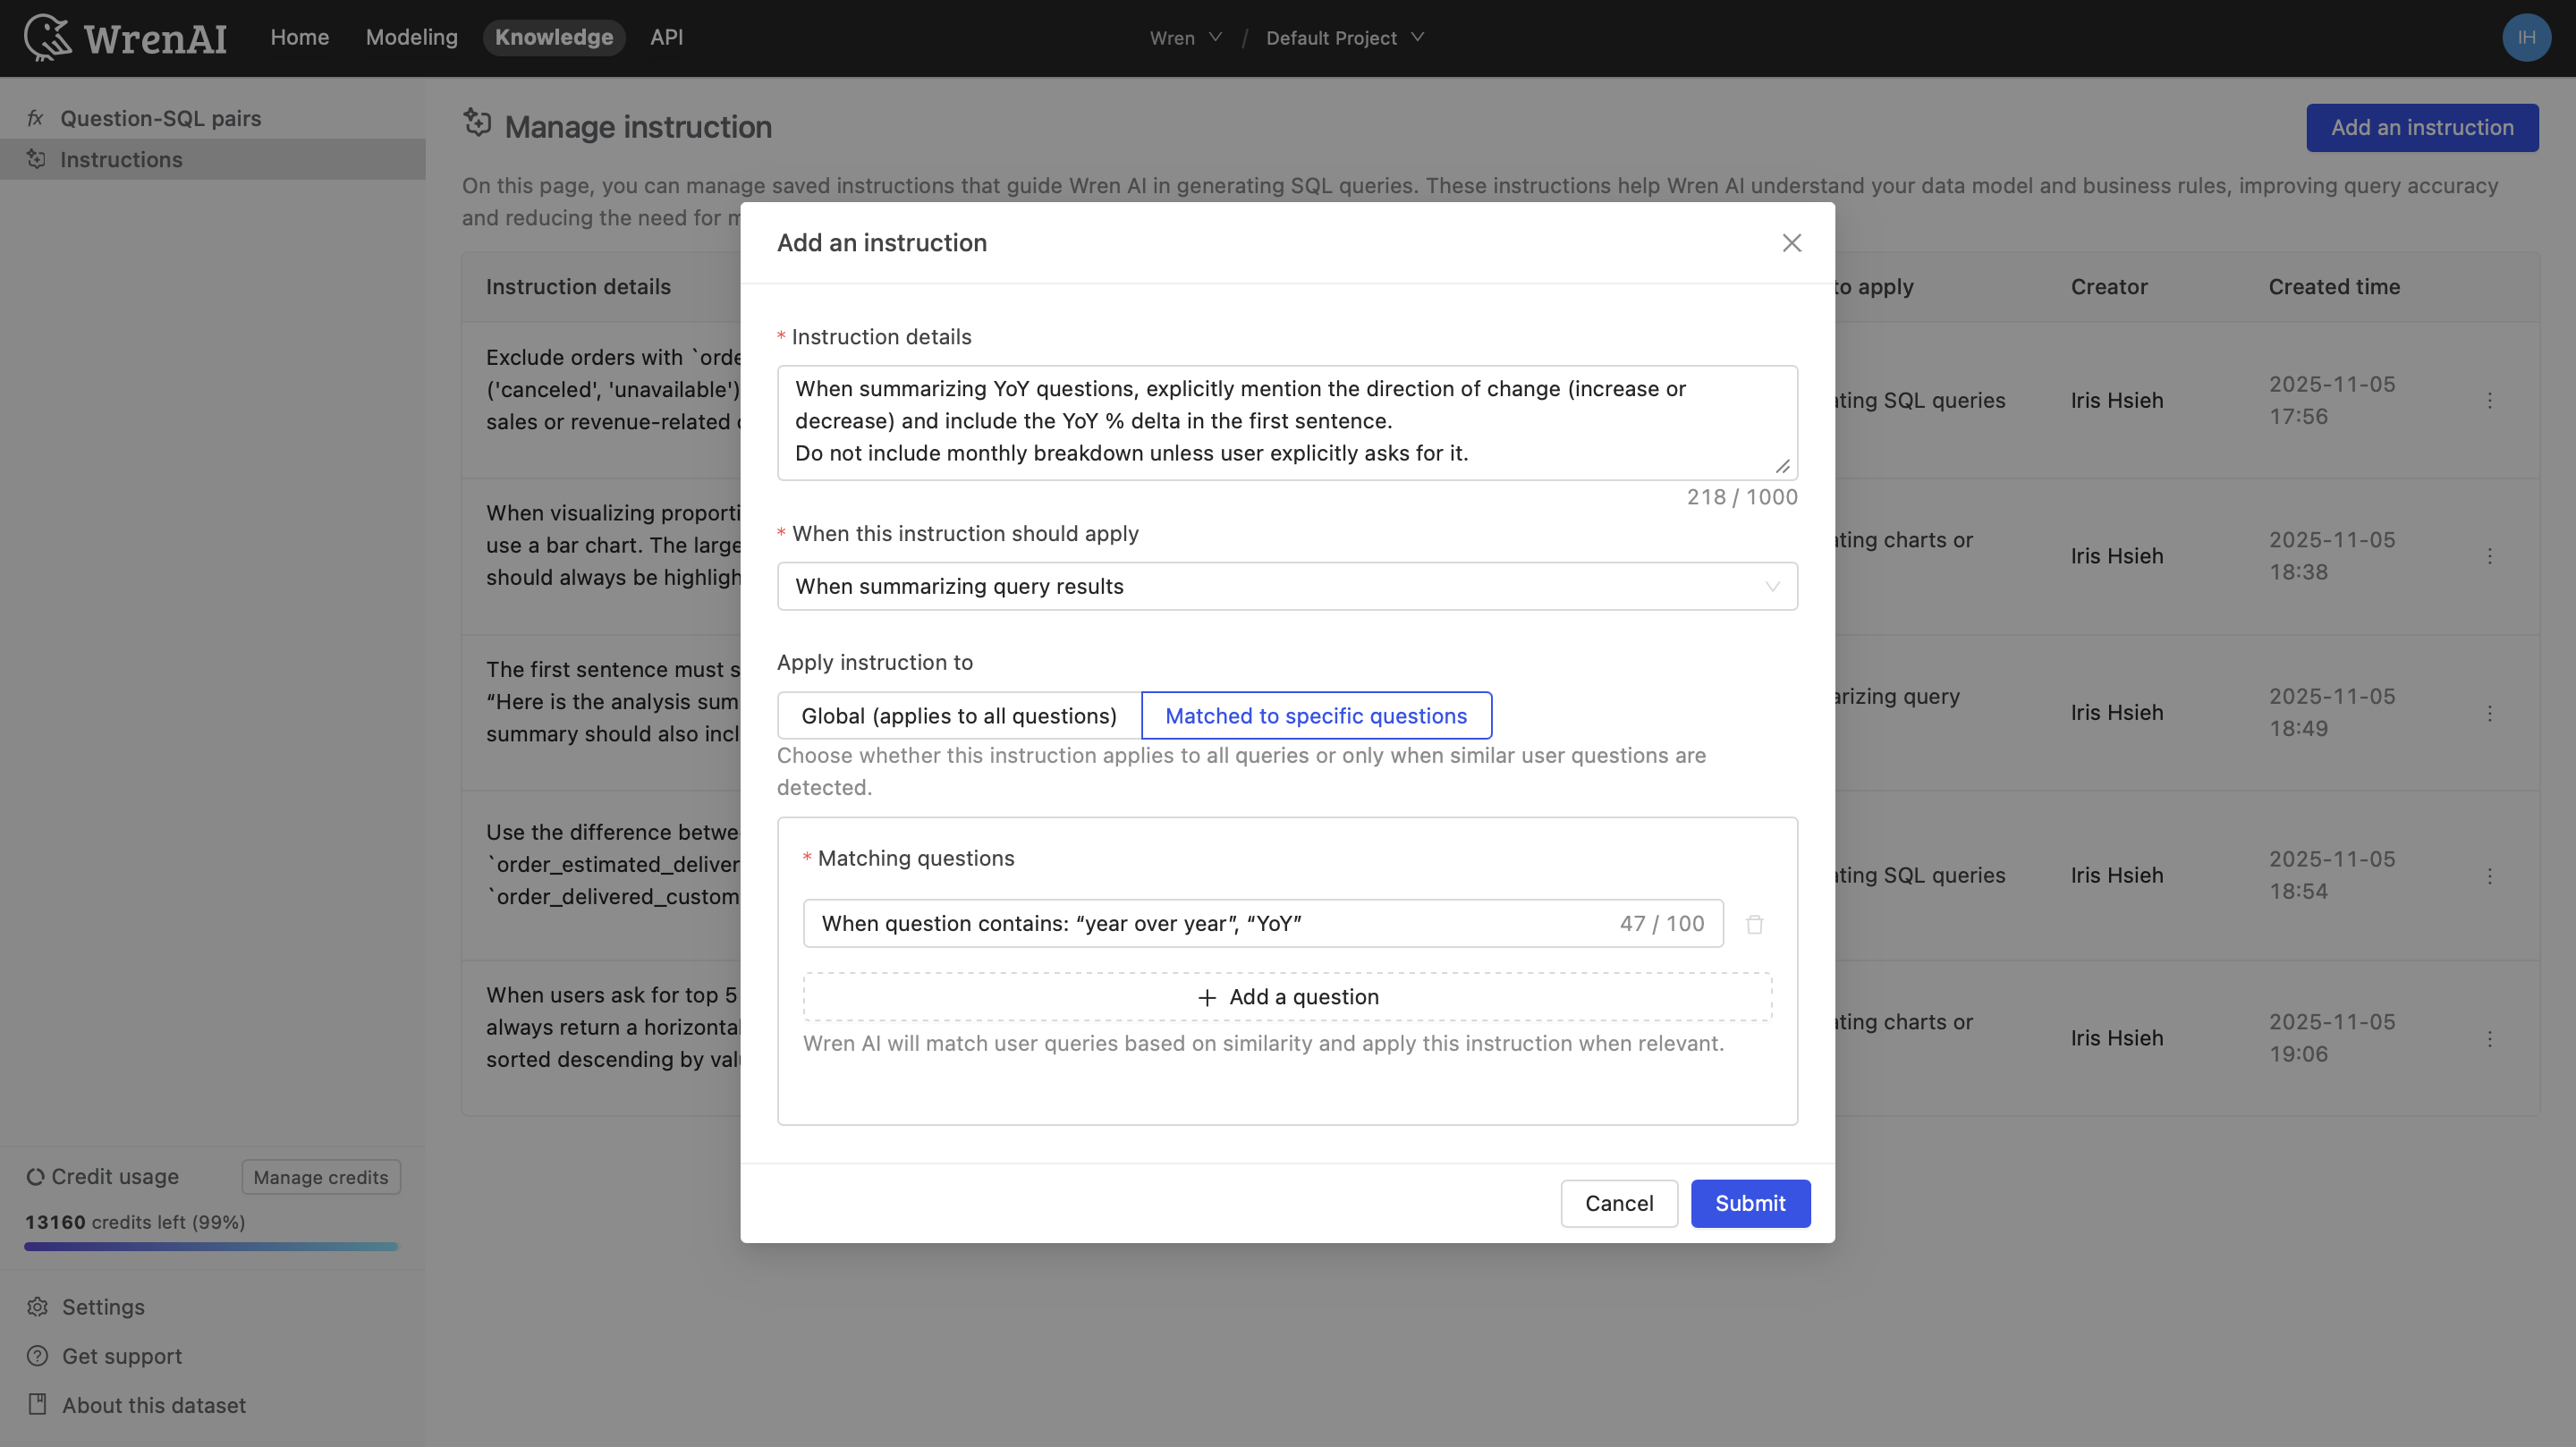Expand the Wren workspace dropdown
Viewport: 2576px width, 1447px height.
click(x=1186, y=37)
